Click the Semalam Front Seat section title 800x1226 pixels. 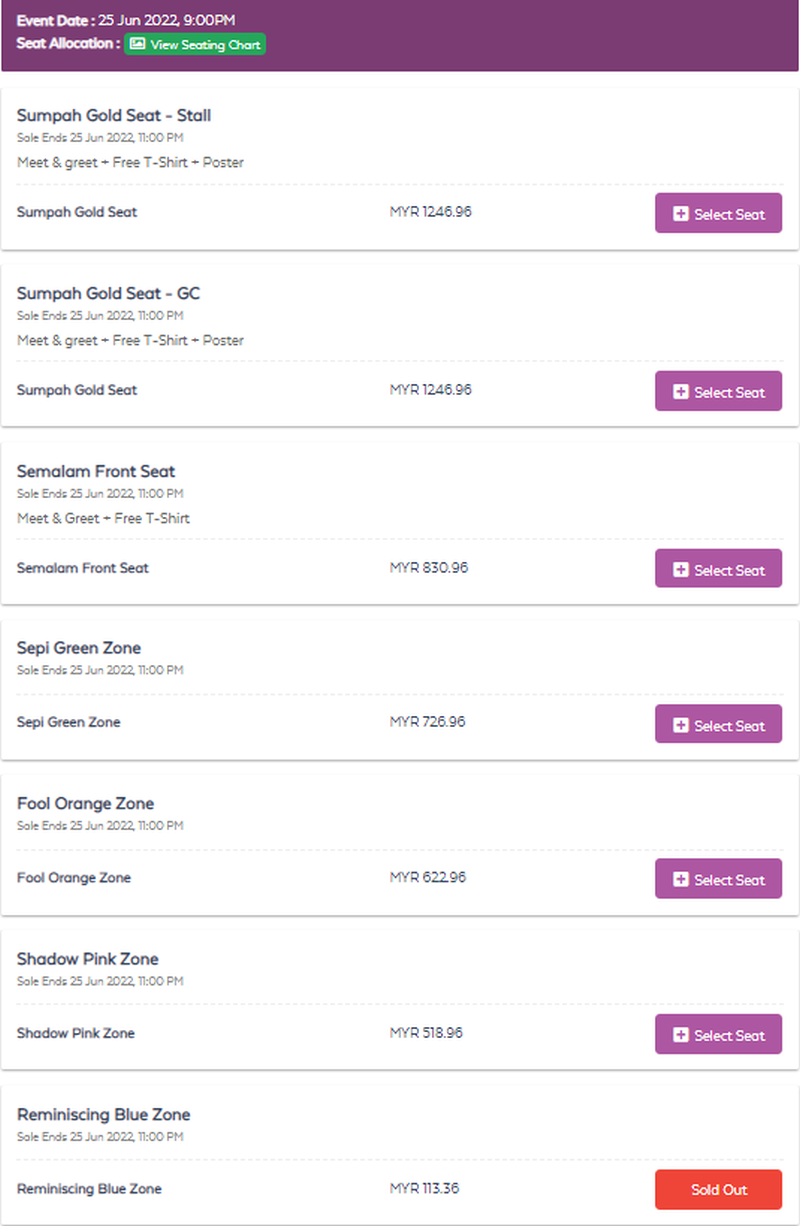point(96,471)
